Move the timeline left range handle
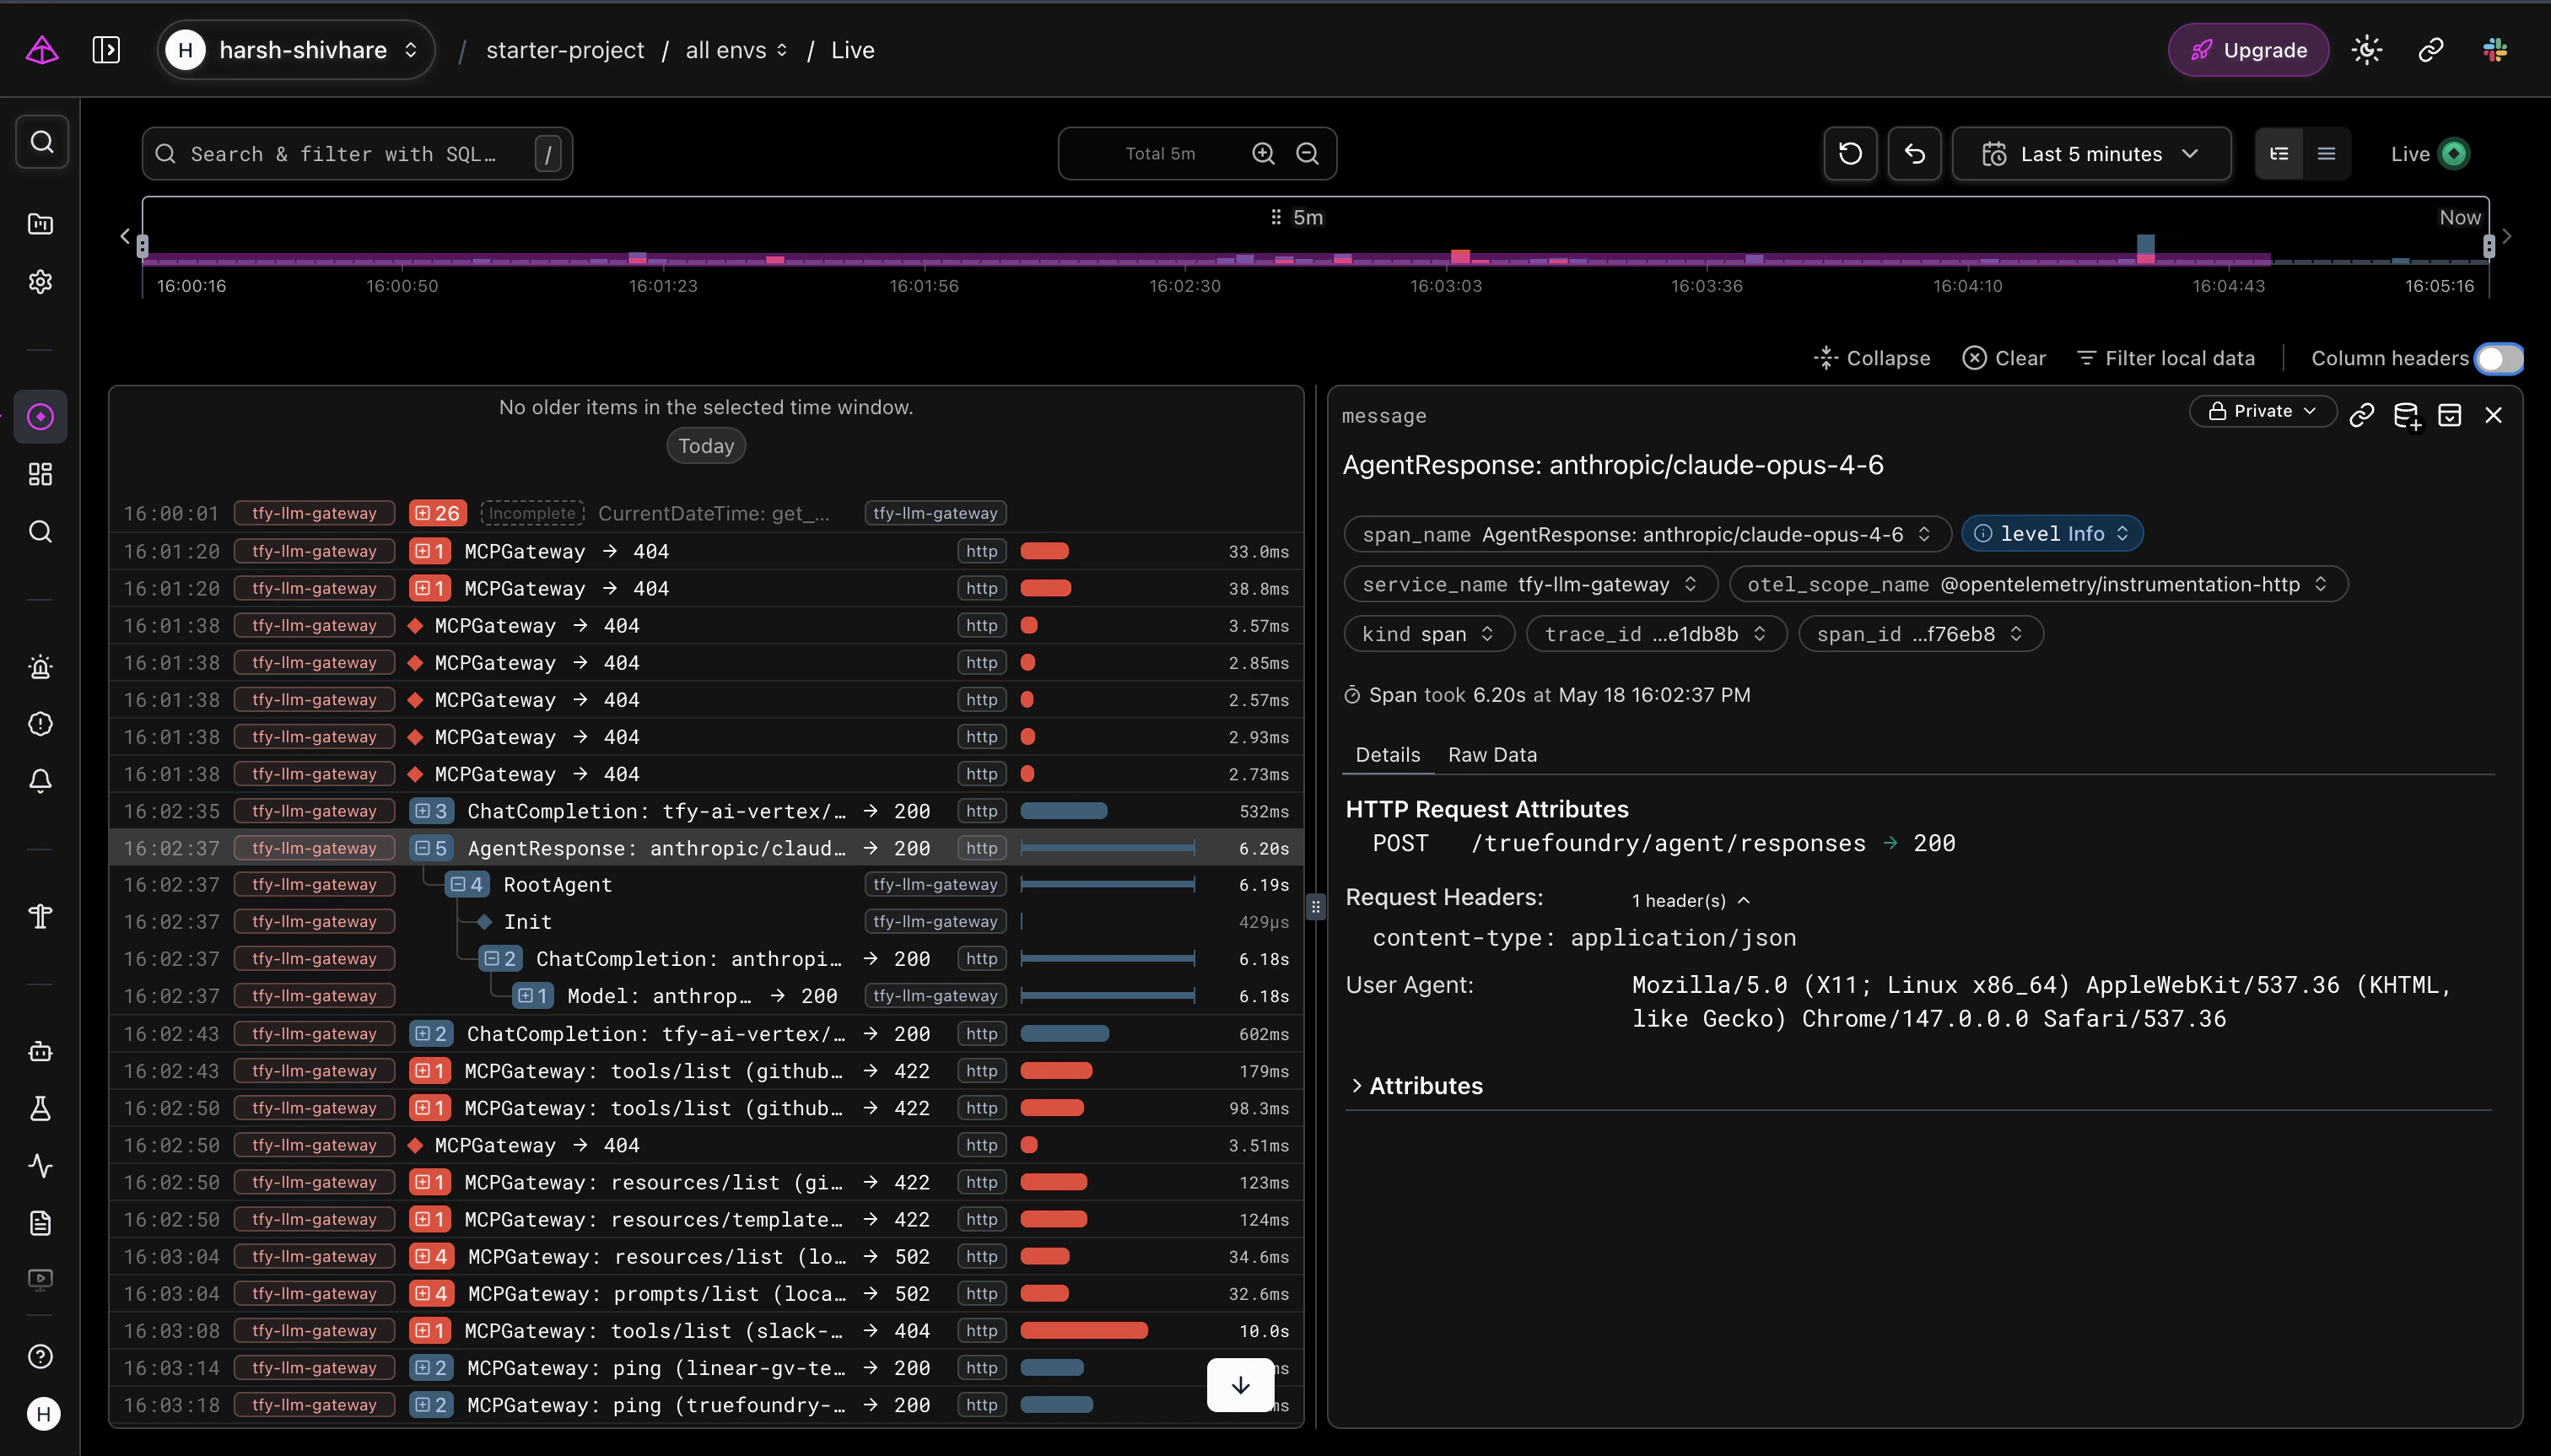 [143, 246]
